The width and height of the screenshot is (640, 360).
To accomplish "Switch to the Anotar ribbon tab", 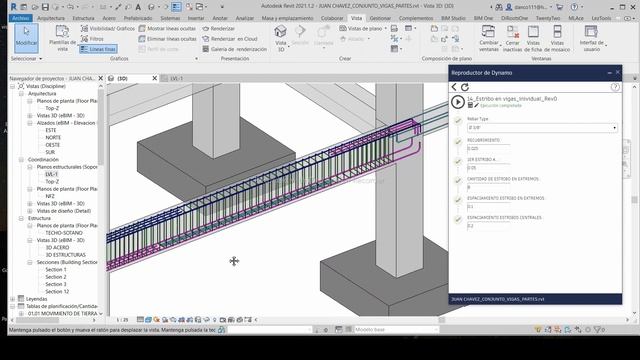I will (x=220, y=18).
